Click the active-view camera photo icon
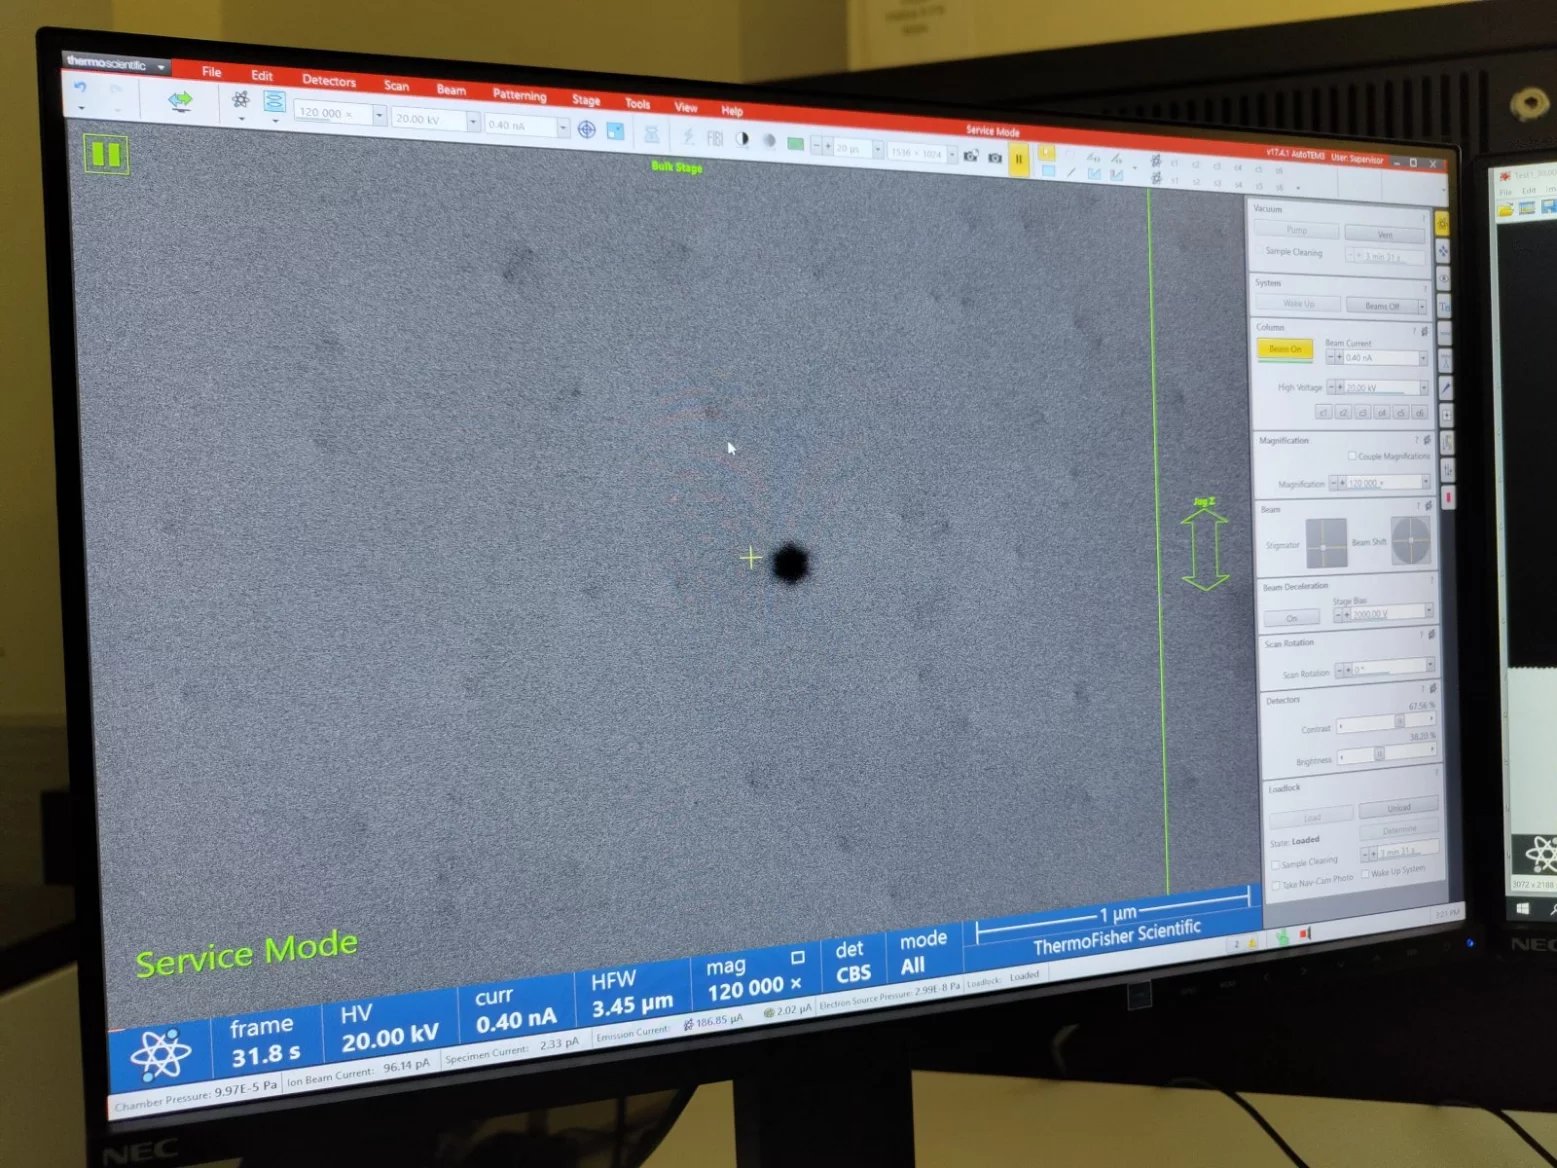The image size is (1557, 1168). (995, 157)
